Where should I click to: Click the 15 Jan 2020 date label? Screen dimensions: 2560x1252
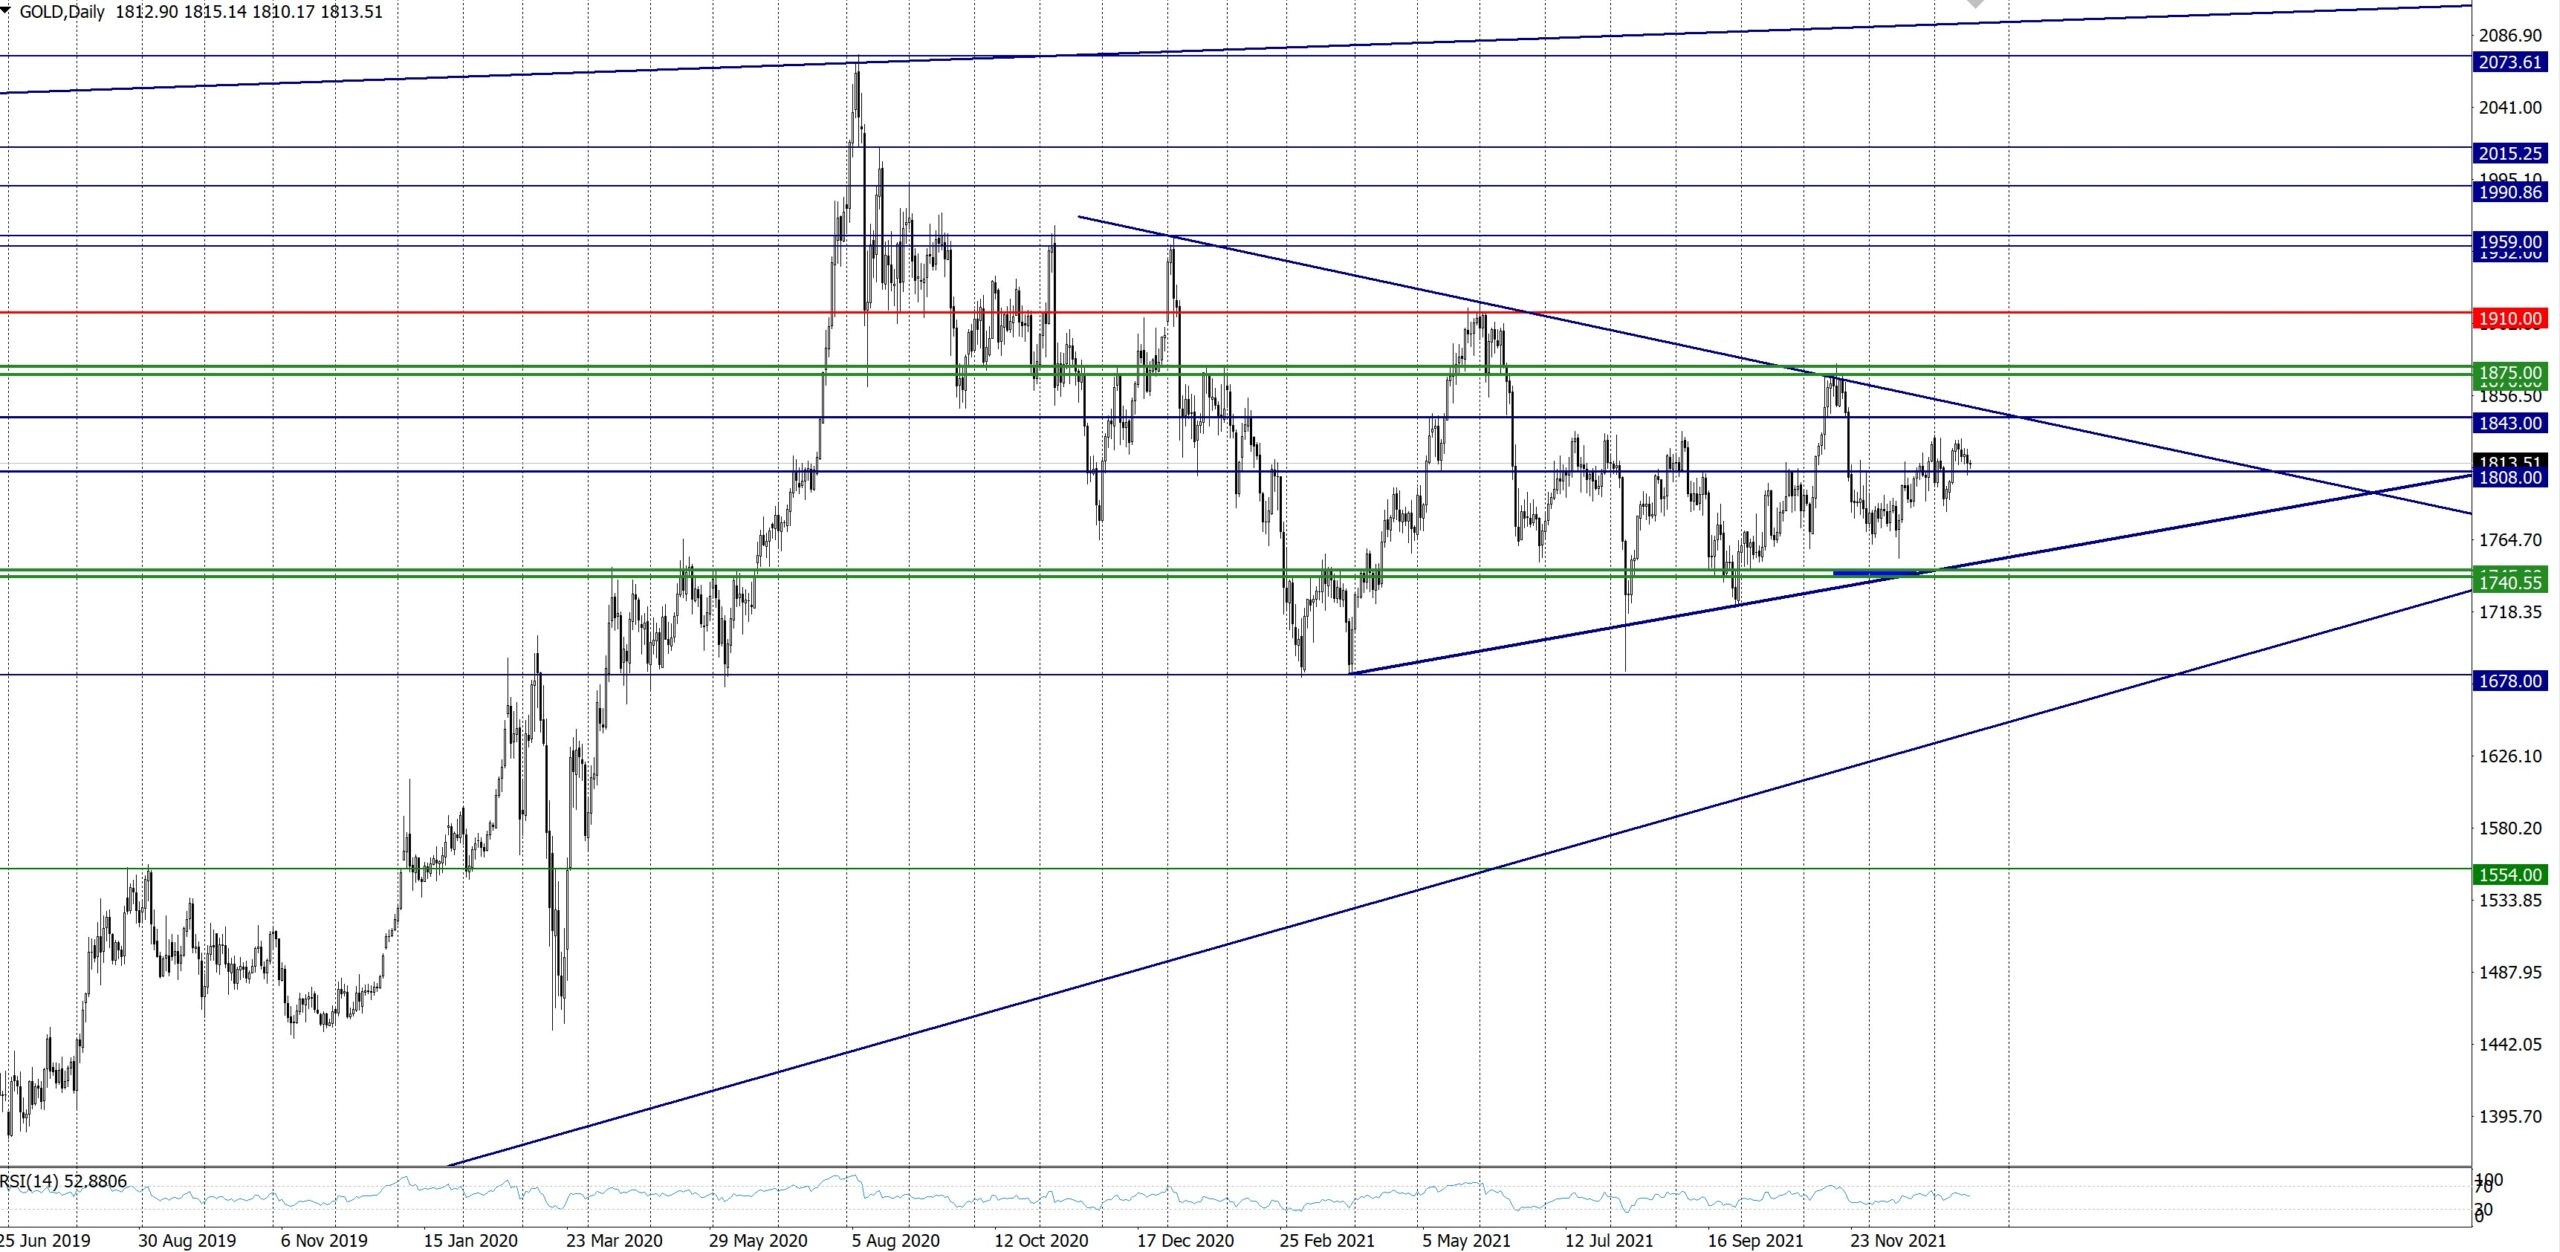[x=470, y=1240]
